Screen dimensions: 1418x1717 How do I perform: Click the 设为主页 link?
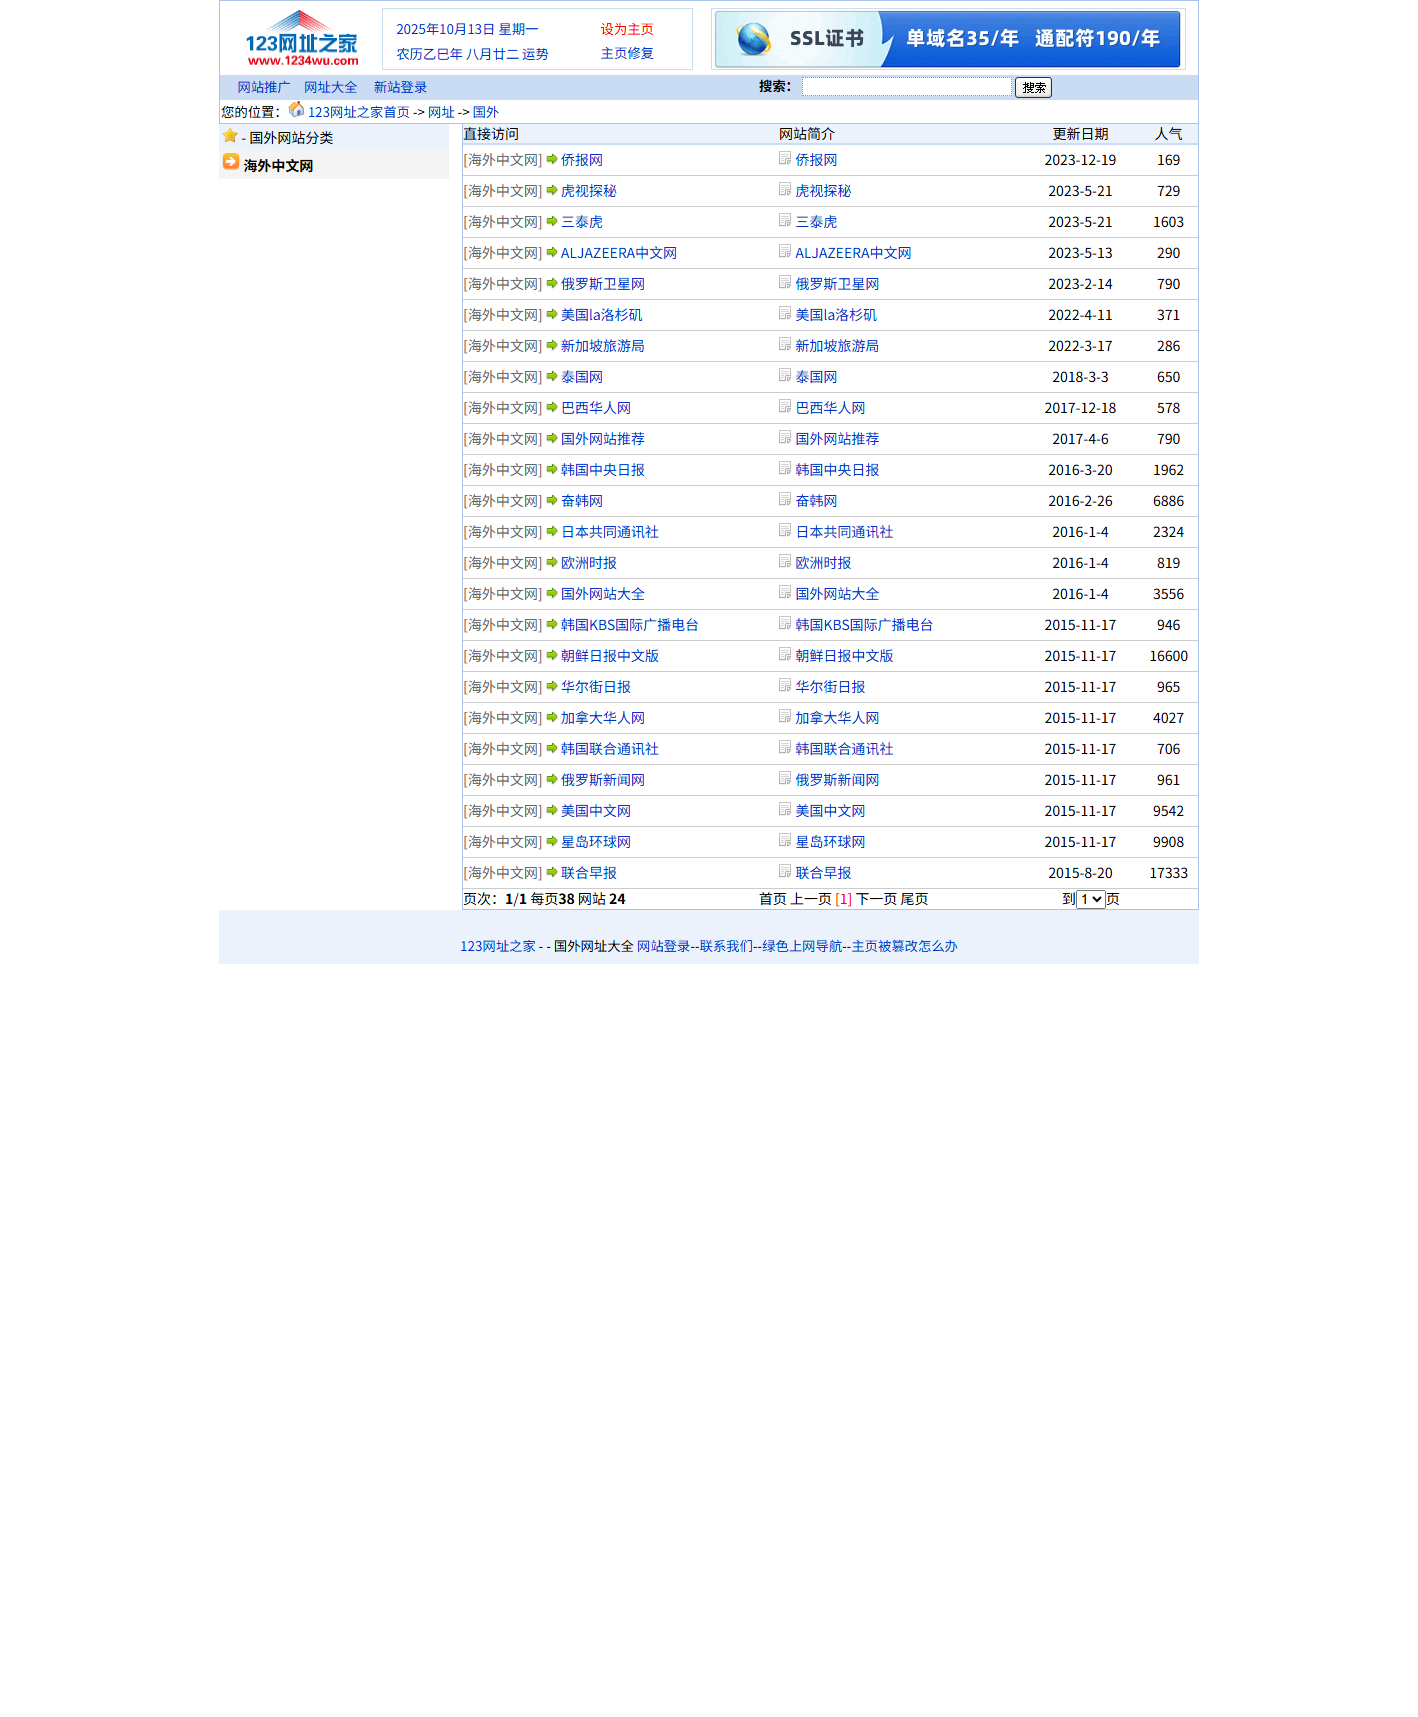click(627, 30)
